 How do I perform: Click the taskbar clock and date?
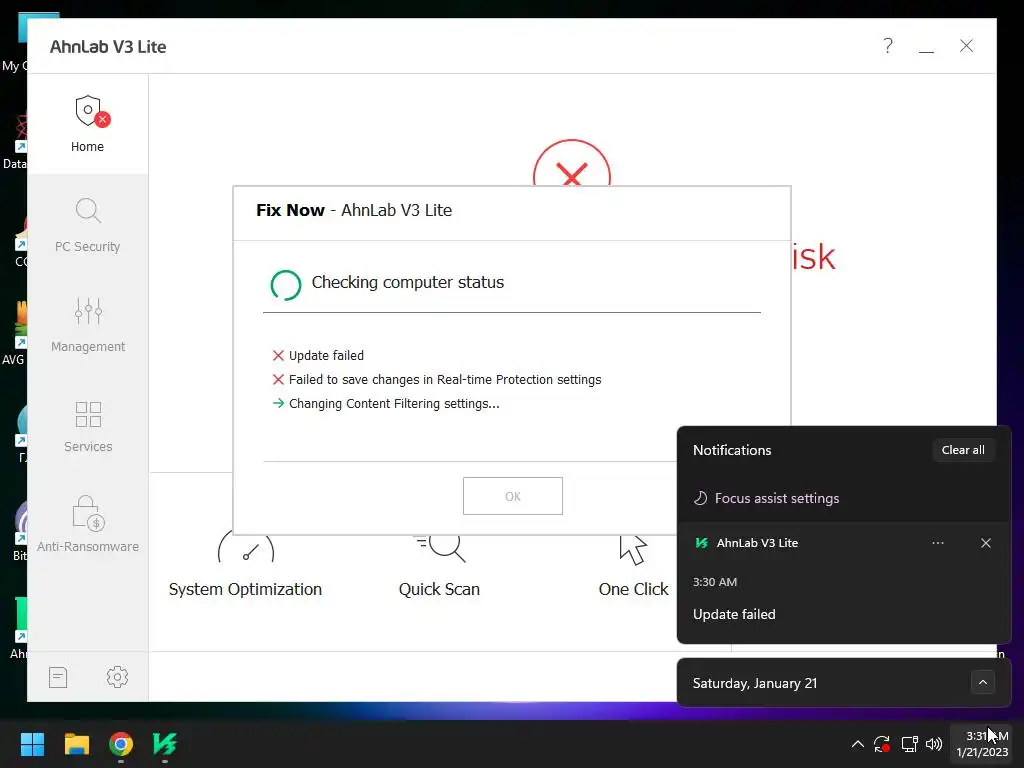pos(982,744)
